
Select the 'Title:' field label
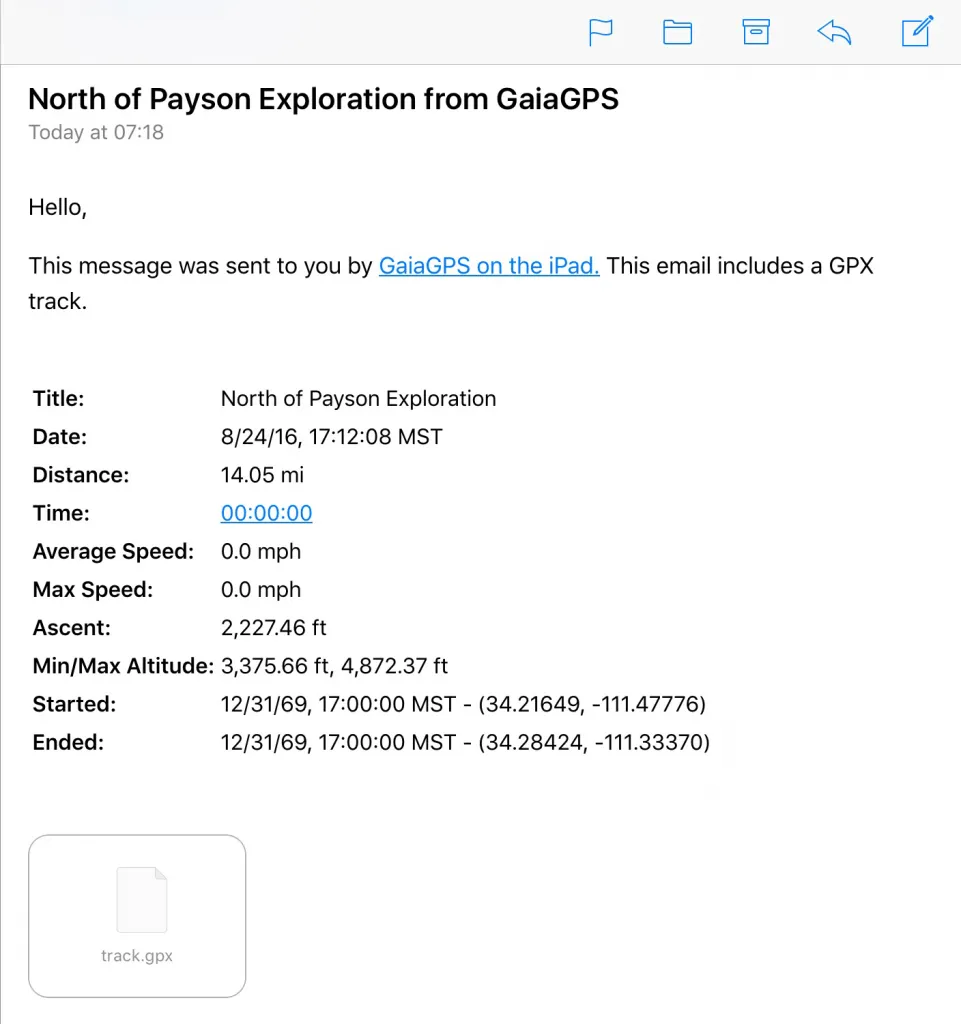pyautogui.click(x=59, y=398)
